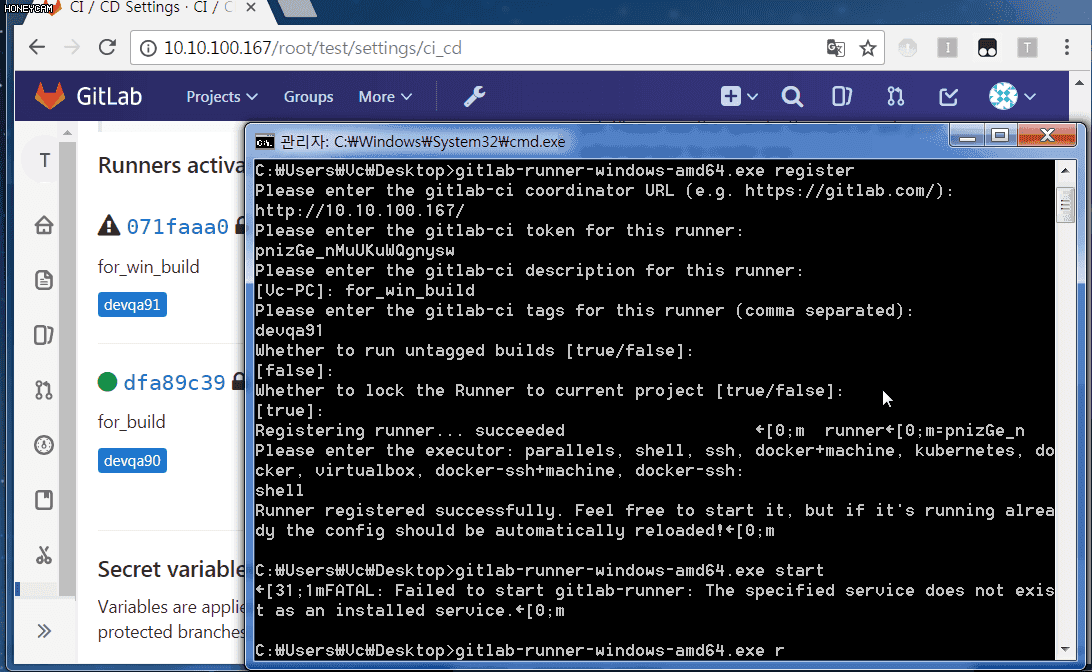Reload the page in browser
The image size is (1092, 672).
[107, 47]
